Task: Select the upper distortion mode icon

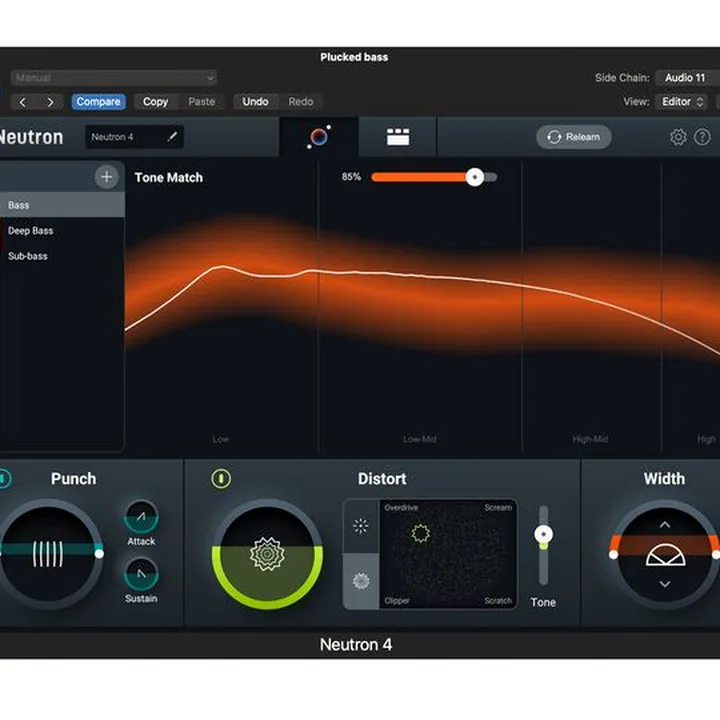Action: (x=361, y=526)
